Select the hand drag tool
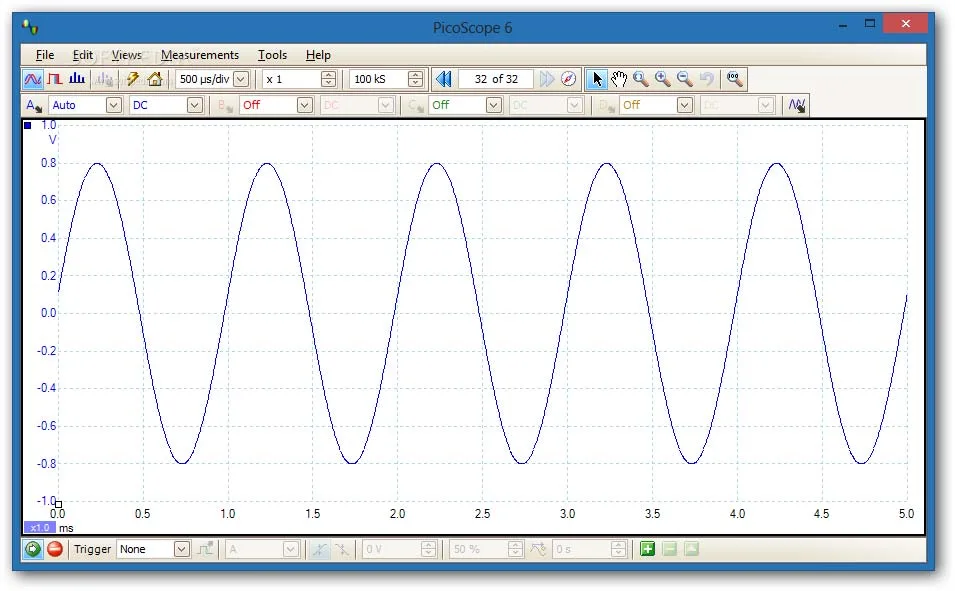This screenshot has width=955, height=591. [x=619, y=79]
